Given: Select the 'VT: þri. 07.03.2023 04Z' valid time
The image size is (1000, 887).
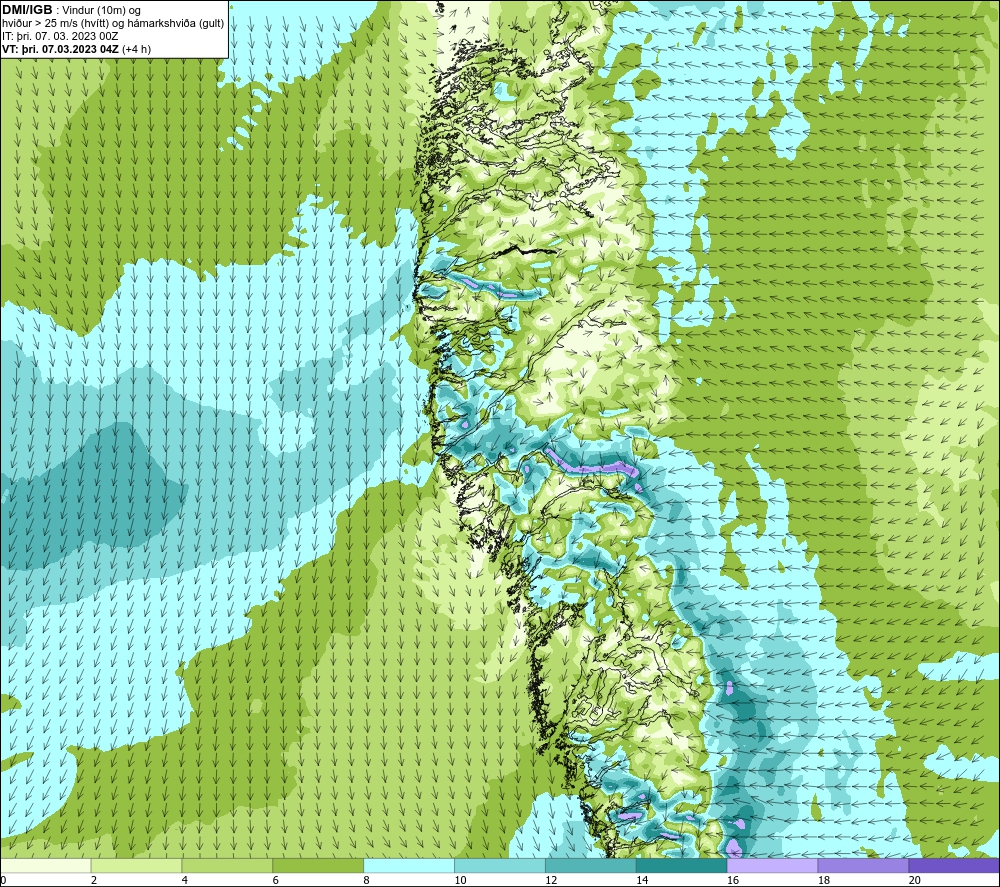Looking at the screenshot, I should pos(60,49).
